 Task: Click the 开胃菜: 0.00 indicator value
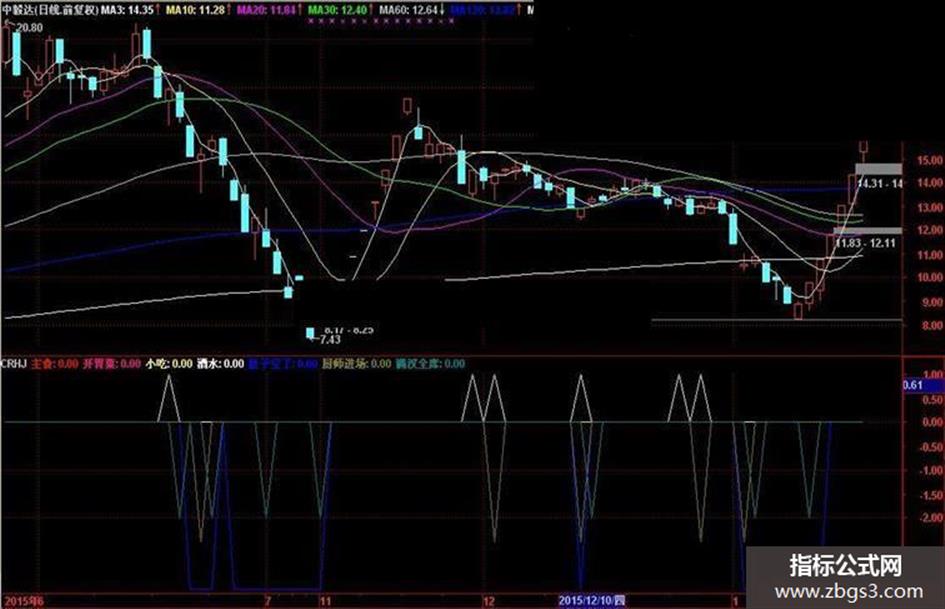pyautogui.click(x=112, y=364)
